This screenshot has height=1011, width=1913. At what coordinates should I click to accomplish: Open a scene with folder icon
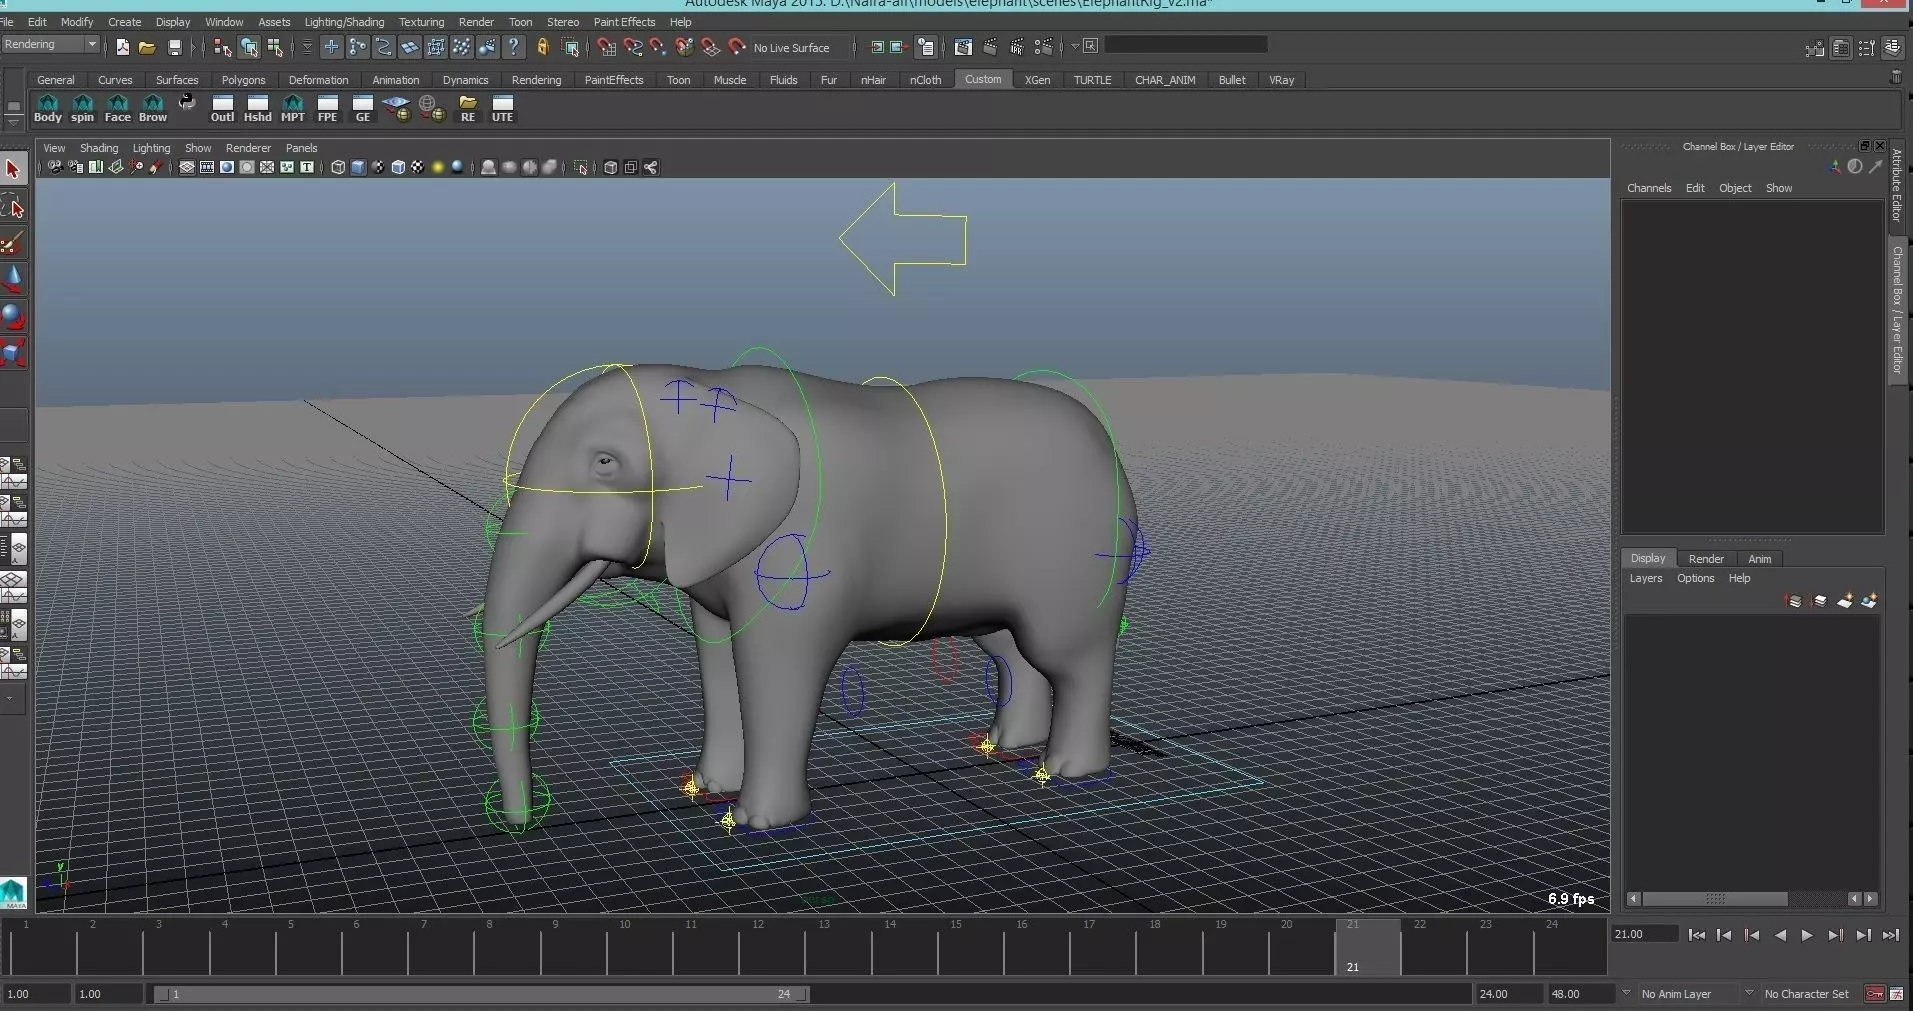pyautogui.click(x=147, y=47)
